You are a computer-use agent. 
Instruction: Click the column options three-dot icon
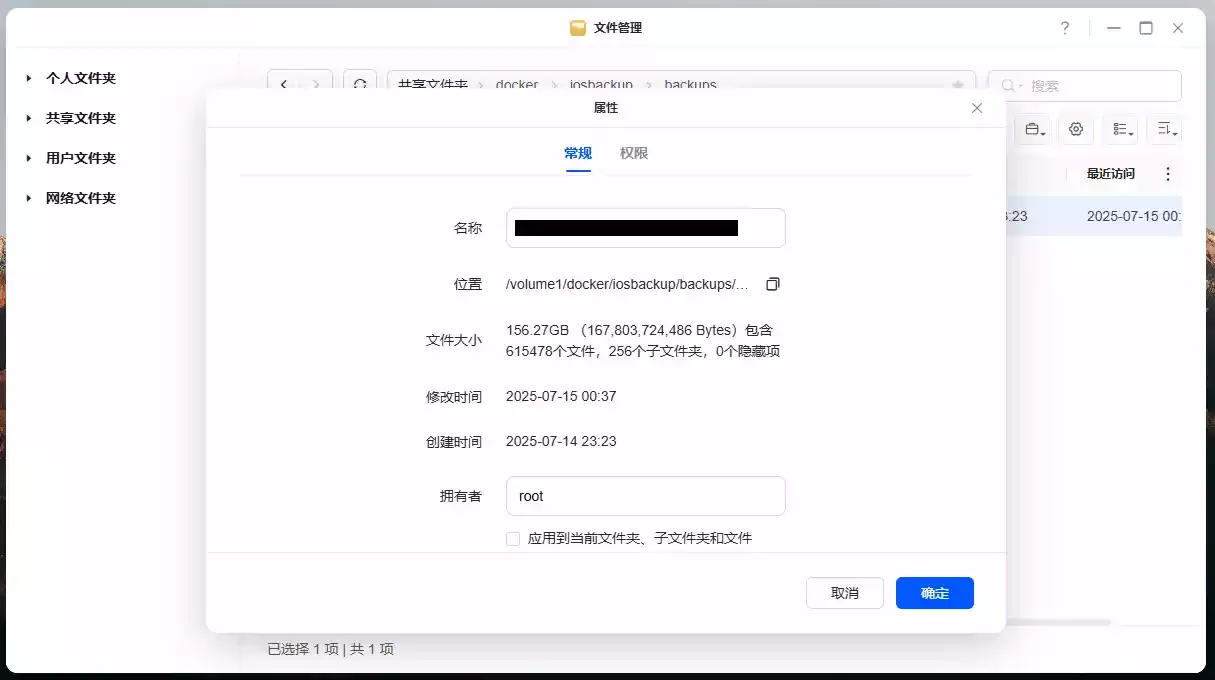pos(1168,174)
